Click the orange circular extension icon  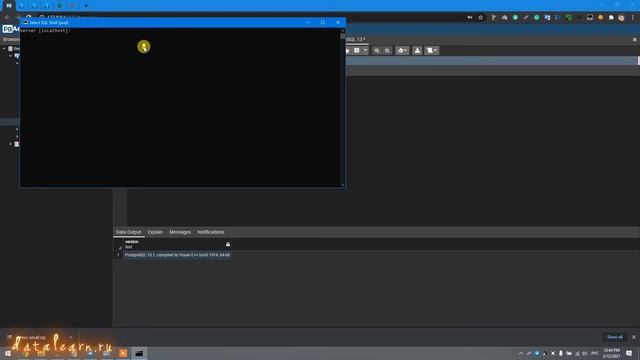[x=600, y=18]
